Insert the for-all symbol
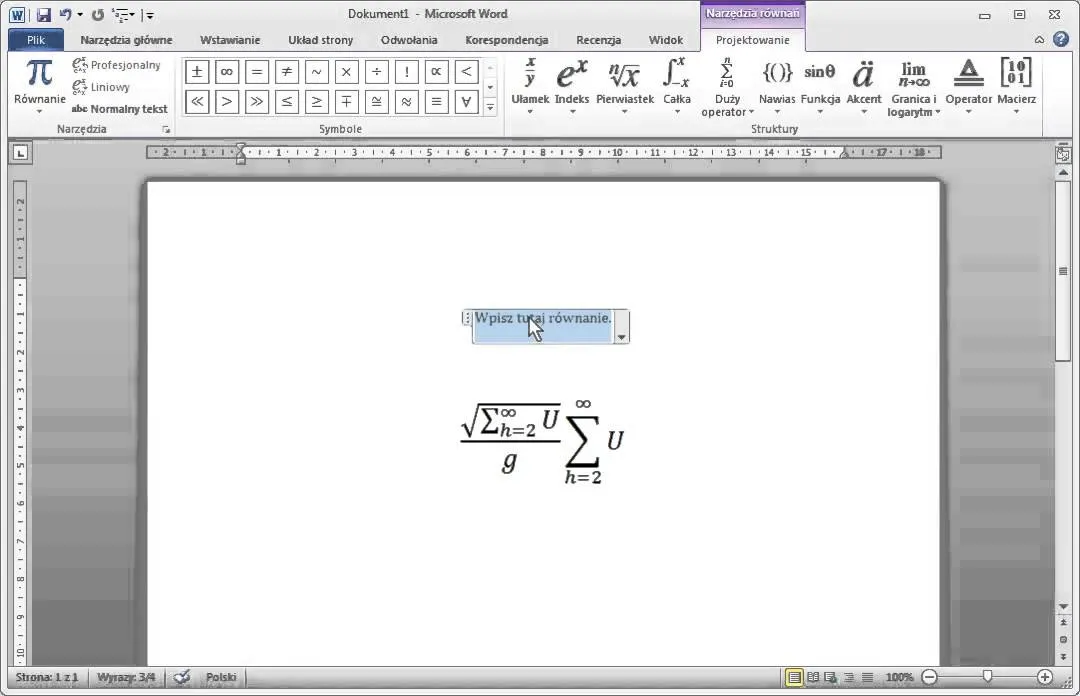Viewport: 1080px width, 696px height. (x=466, y=102)
